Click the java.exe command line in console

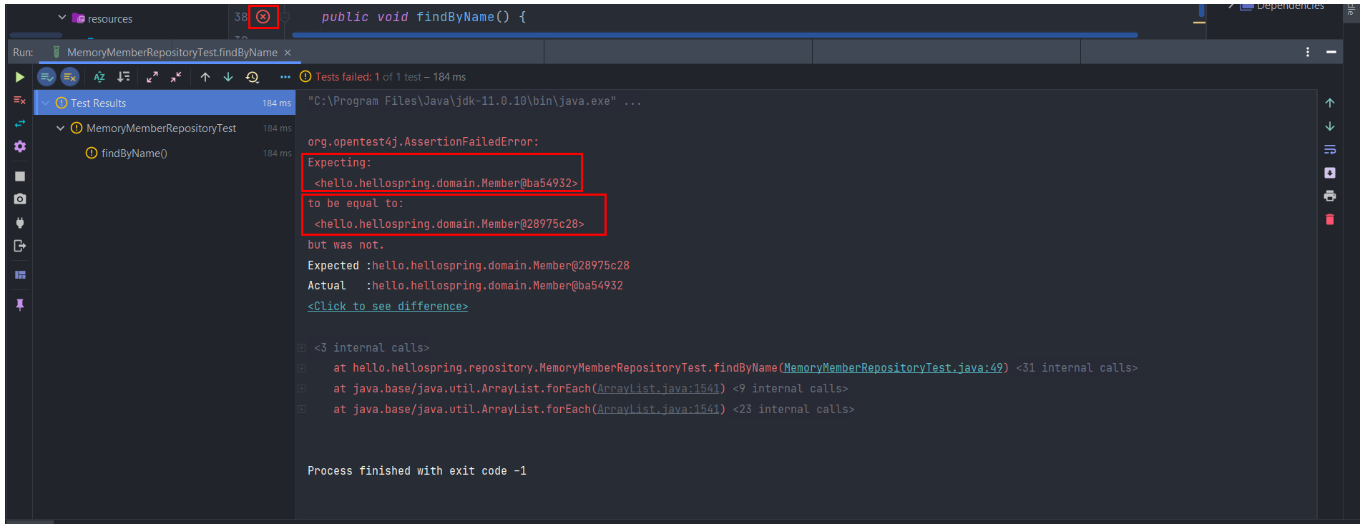pyautogui.click(x=475, y=101)
